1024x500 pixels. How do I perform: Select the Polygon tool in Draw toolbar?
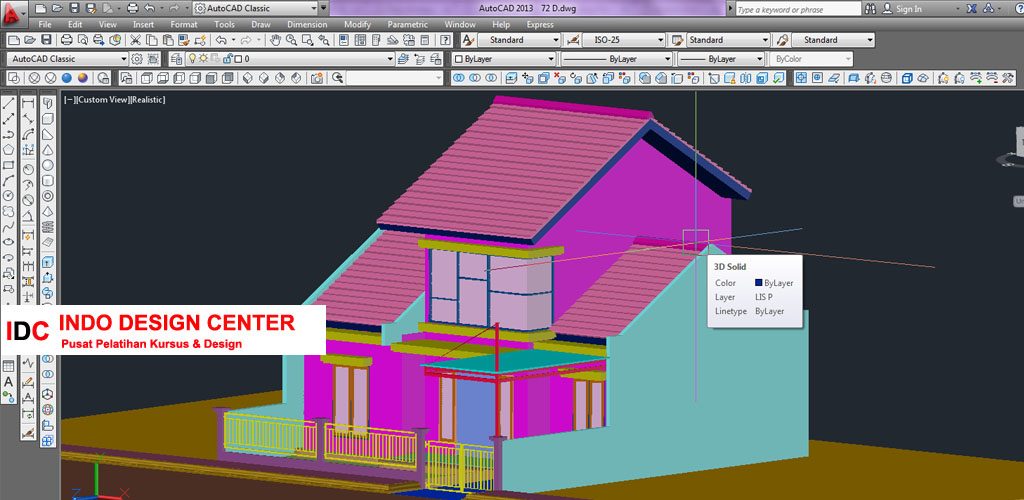pos(8,149)
